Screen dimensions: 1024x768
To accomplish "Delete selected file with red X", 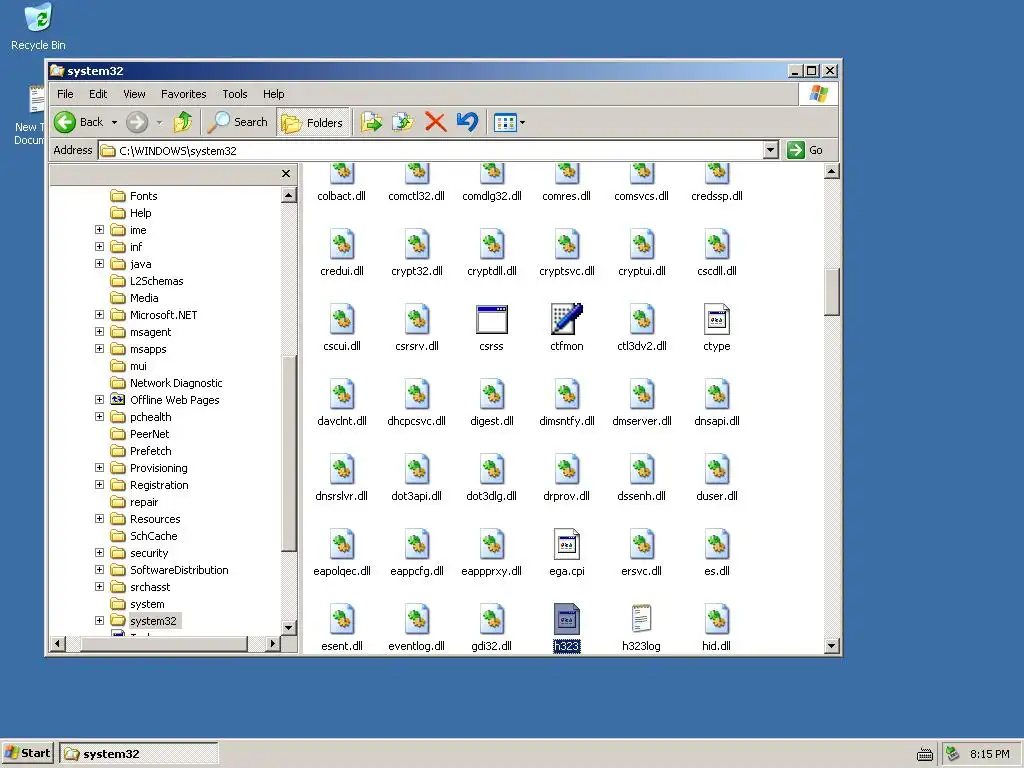I will [x=435, y=122].
